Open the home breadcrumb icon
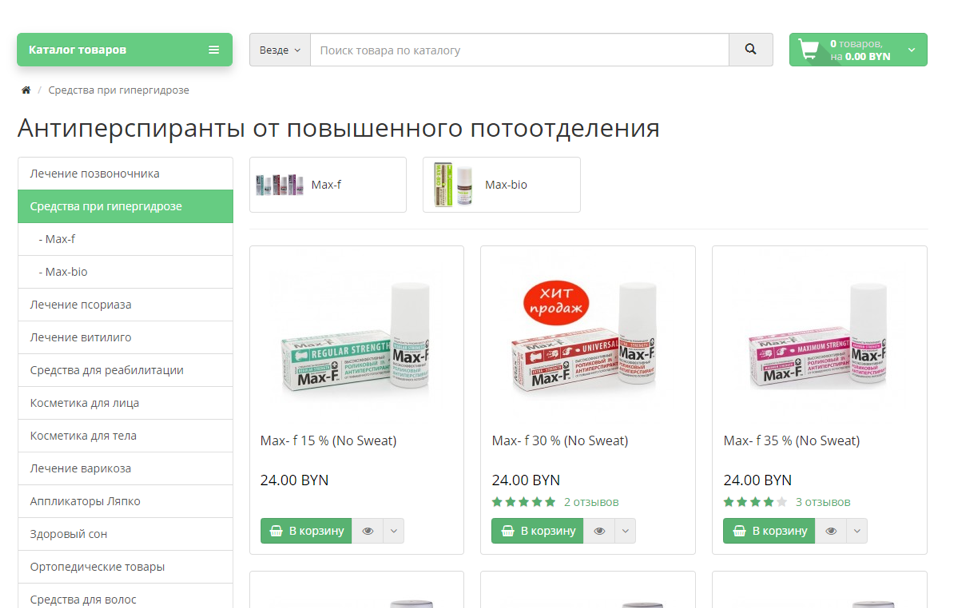This screenshot has height=608, width=972. pyautogui.click(x=26, y=90)
